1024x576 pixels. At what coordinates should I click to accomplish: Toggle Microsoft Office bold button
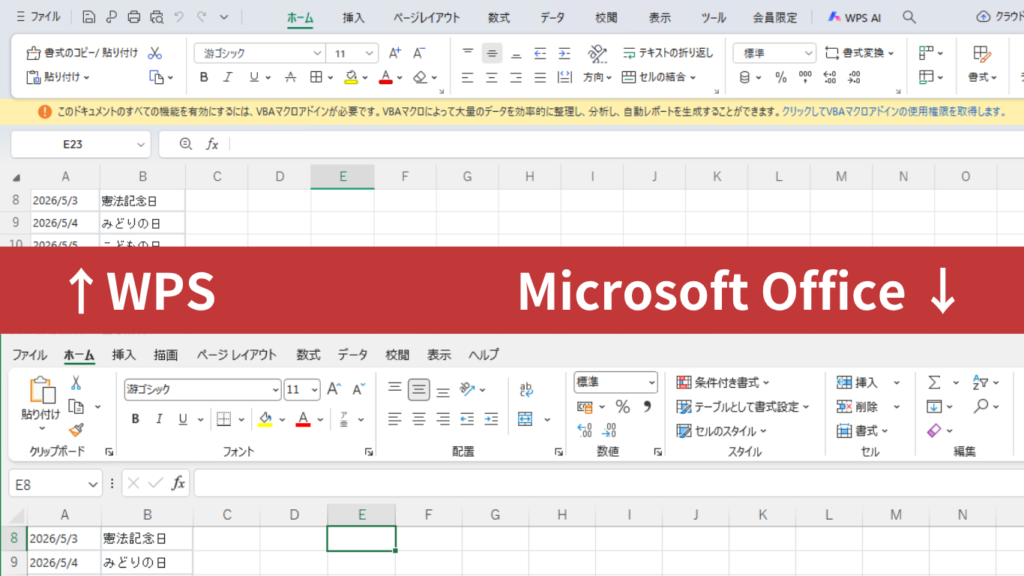135,419
